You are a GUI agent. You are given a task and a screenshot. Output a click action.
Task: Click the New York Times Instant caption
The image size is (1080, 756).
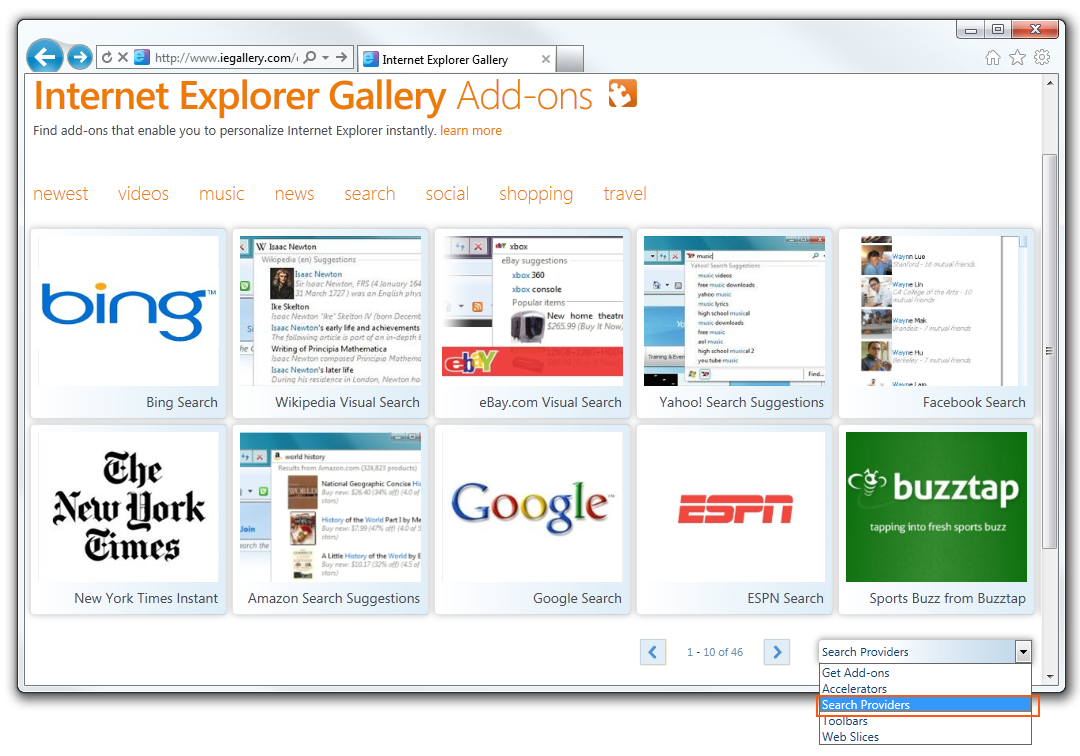(x=146, y=598)
